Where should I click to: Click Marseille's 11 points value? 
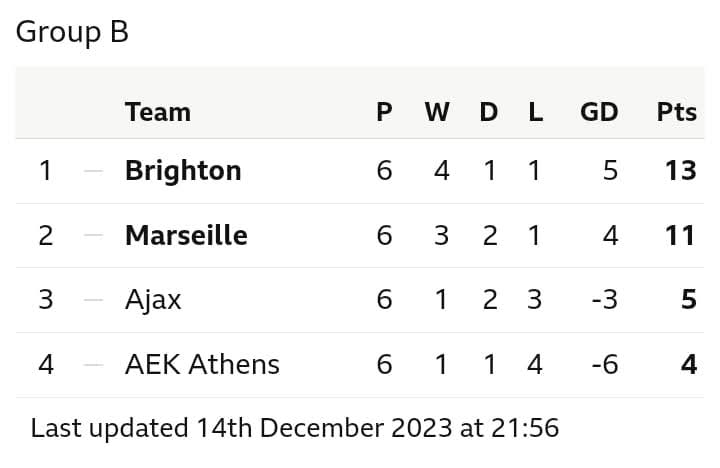[x=681, y=236]
